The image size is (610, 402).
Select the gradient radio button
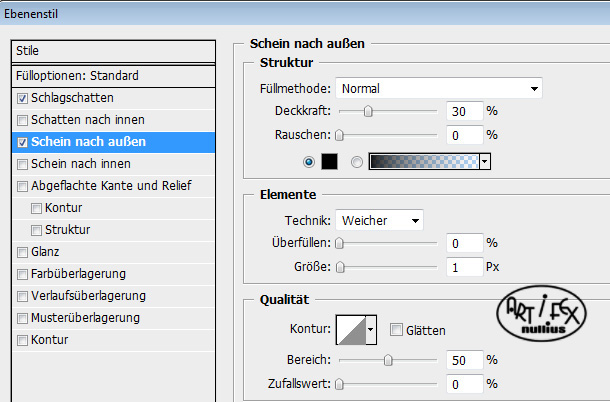tap(357, 162)
